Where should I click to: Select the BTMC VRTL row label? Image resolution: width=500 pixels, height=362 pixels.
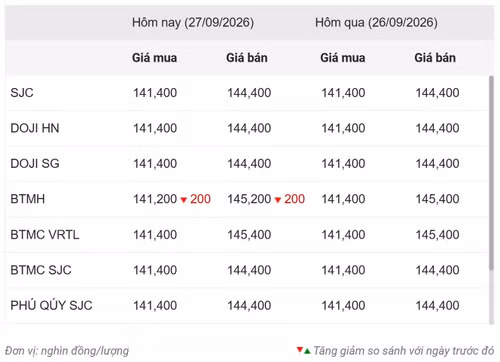45,235
